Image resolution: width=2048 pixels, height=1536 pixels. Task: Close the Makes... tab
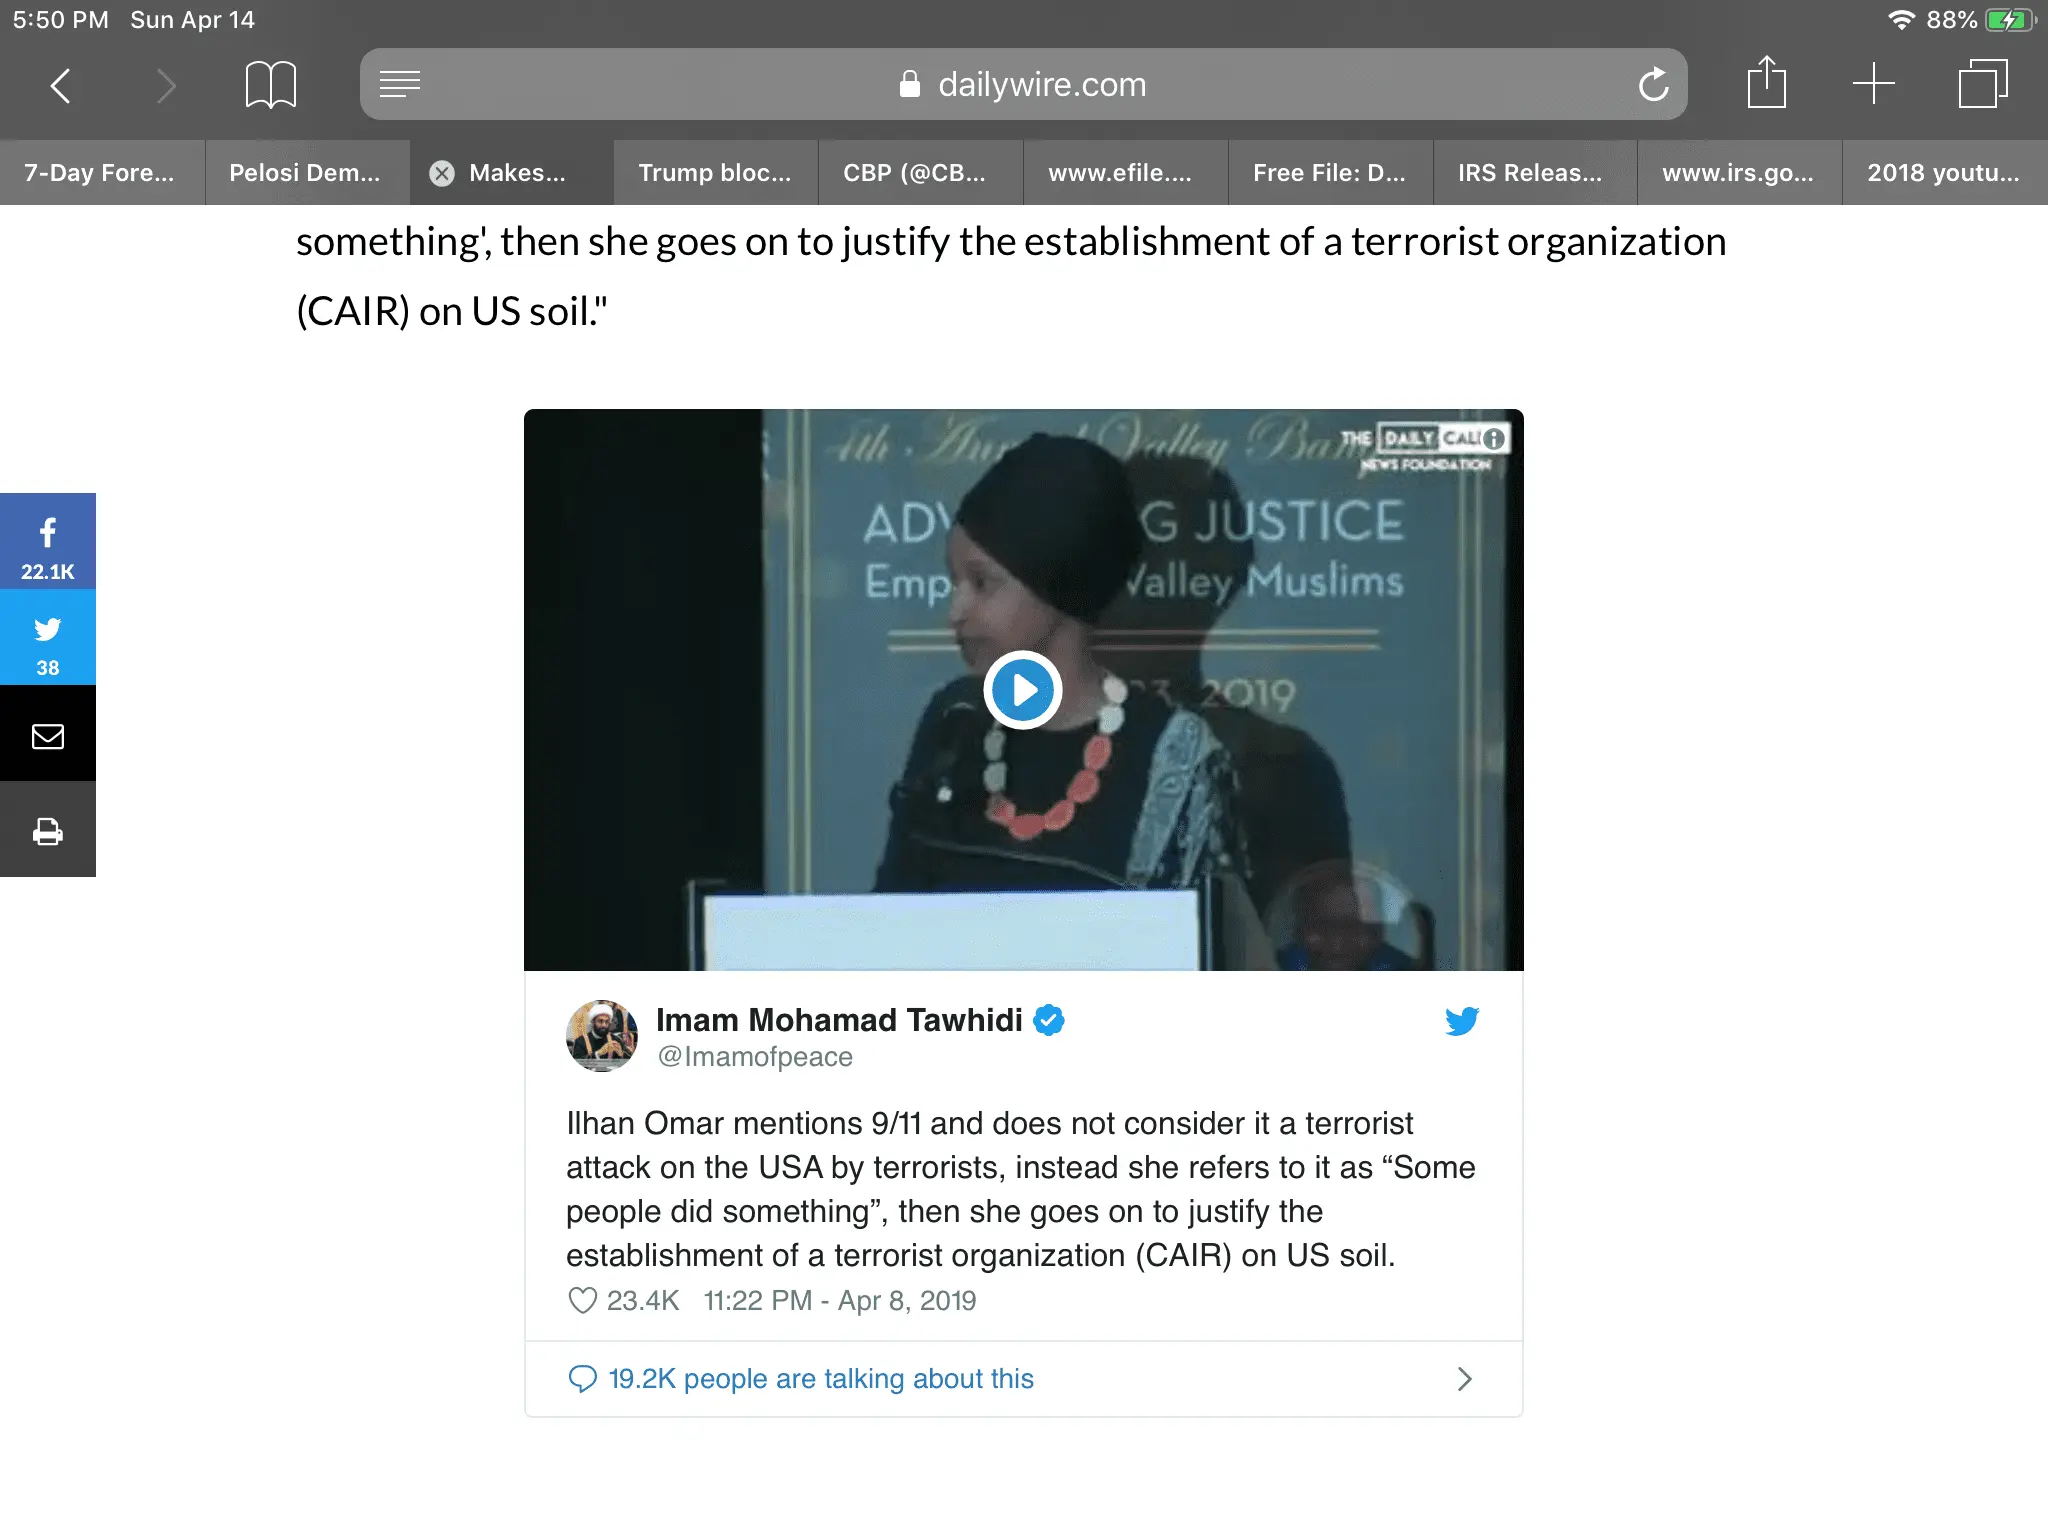pyautogui.click(x=442, y=173)
